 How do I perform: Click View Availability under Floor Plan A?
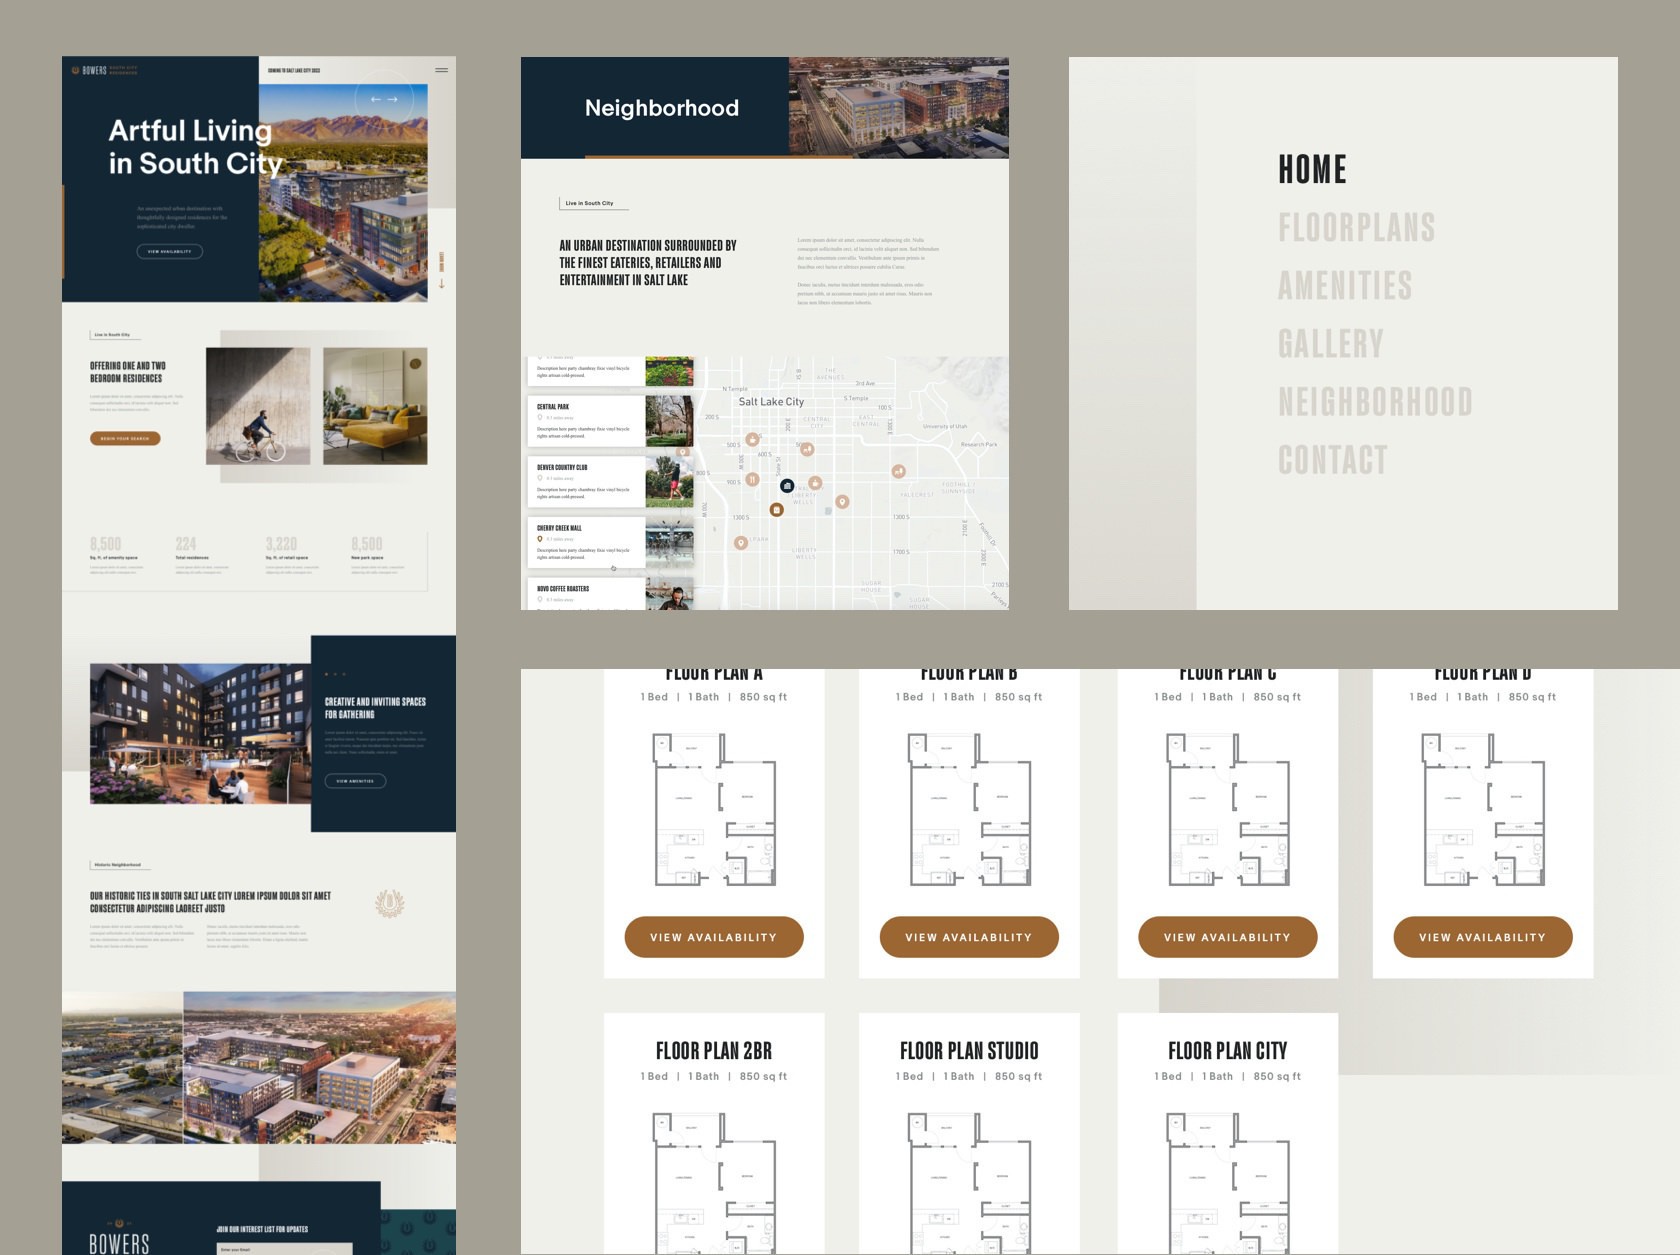click(714, 937)
